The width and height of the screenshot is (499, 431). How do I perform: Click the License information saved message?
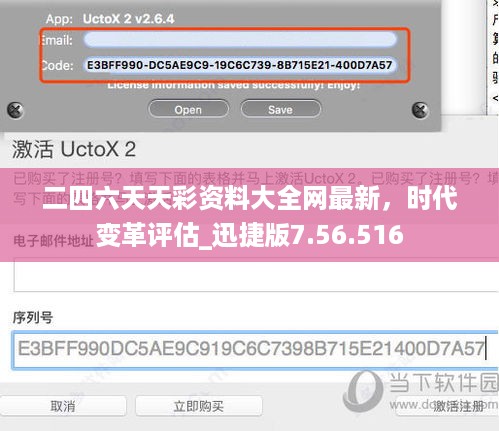pyautogui.click(x=233, y=85)
